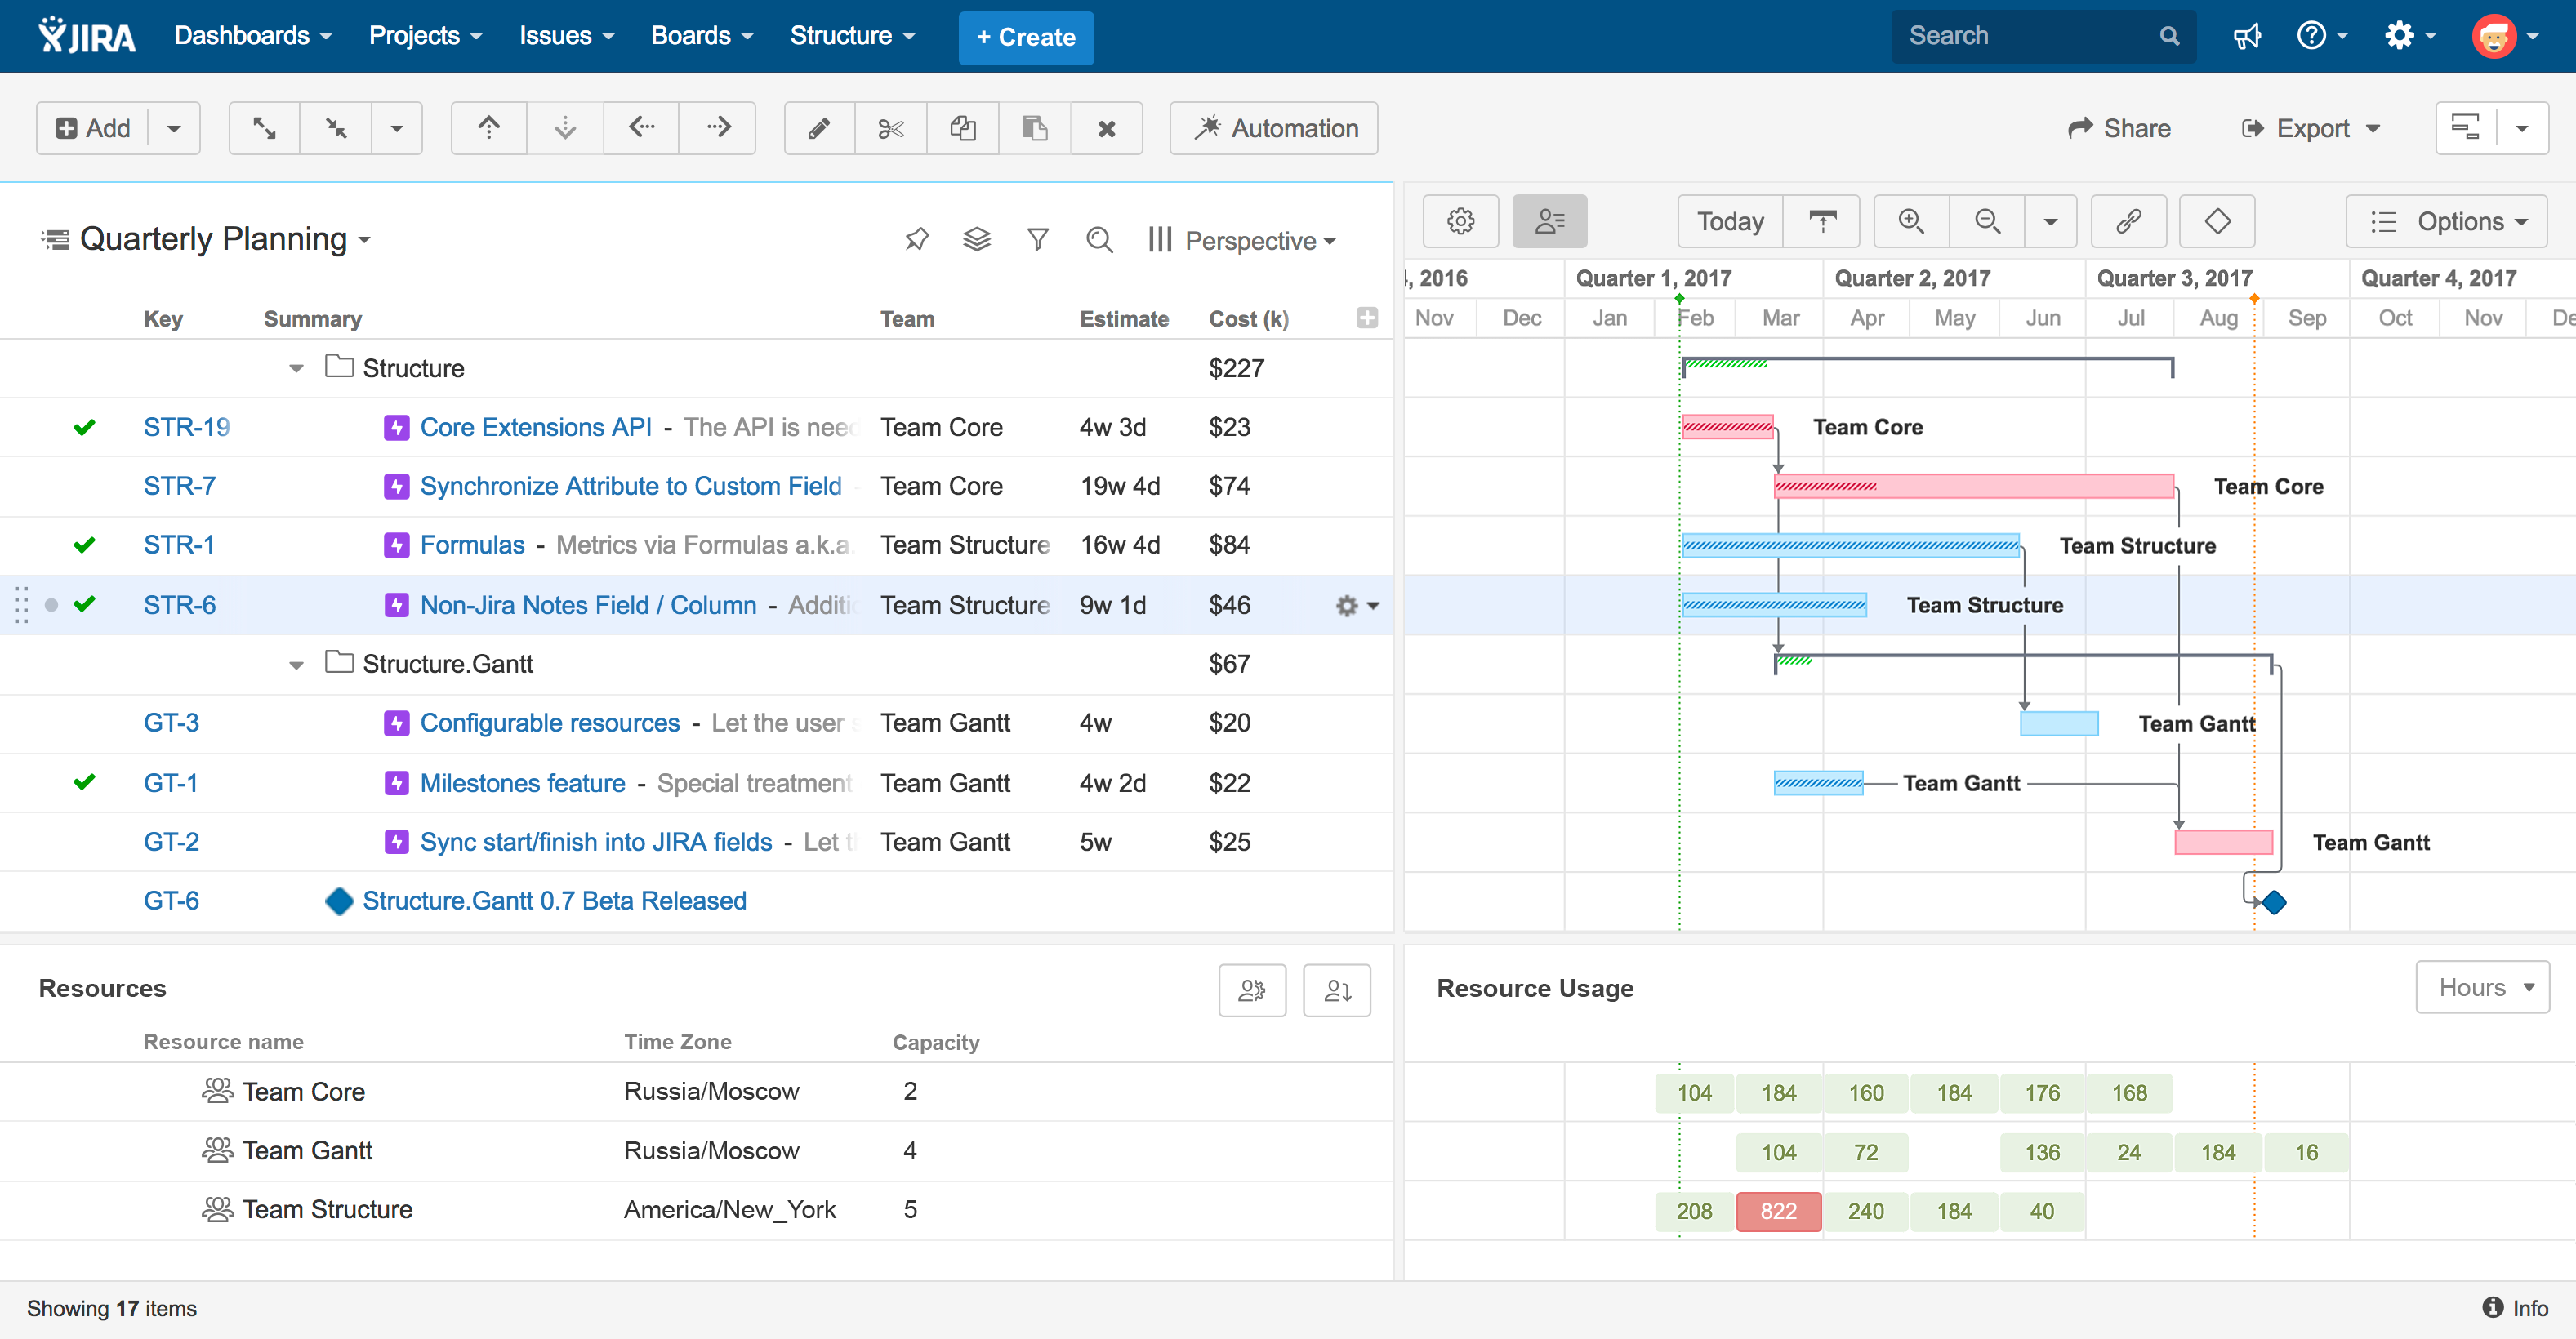
Task: Open the Structure.Gantt 0.7 Beta Released link
Action: pyautogui.click(x=554, y=901)
